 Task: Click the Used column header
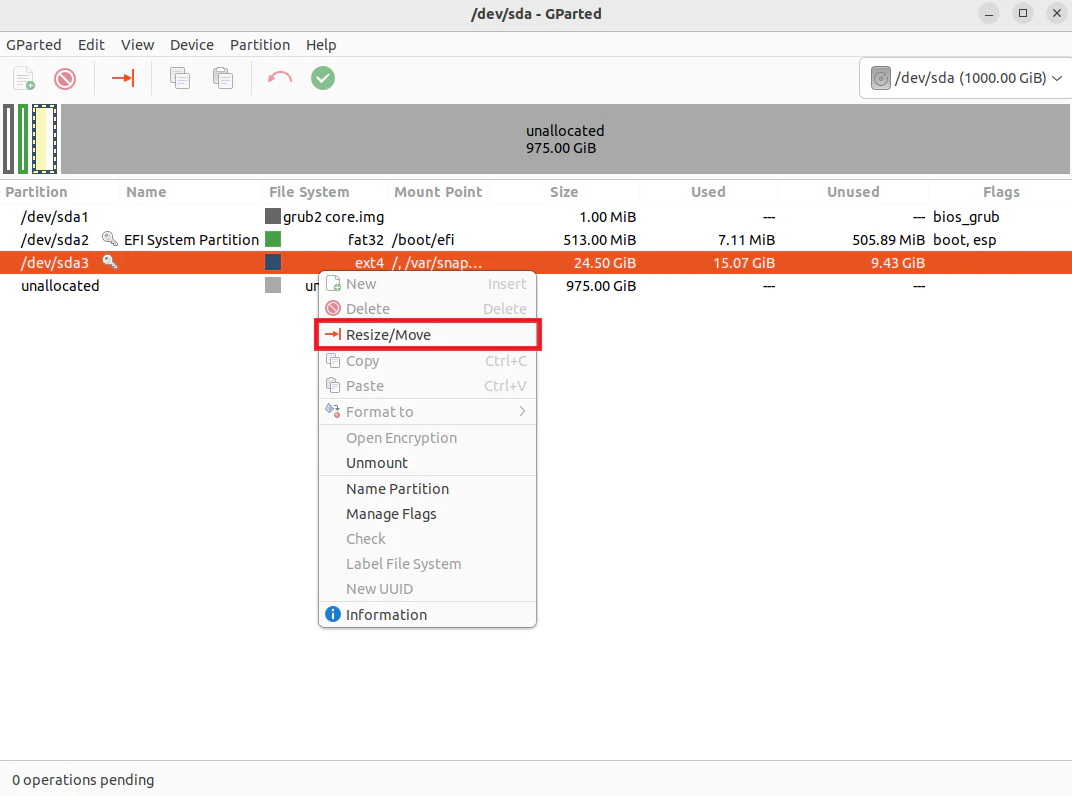click(x=708, y=192)
